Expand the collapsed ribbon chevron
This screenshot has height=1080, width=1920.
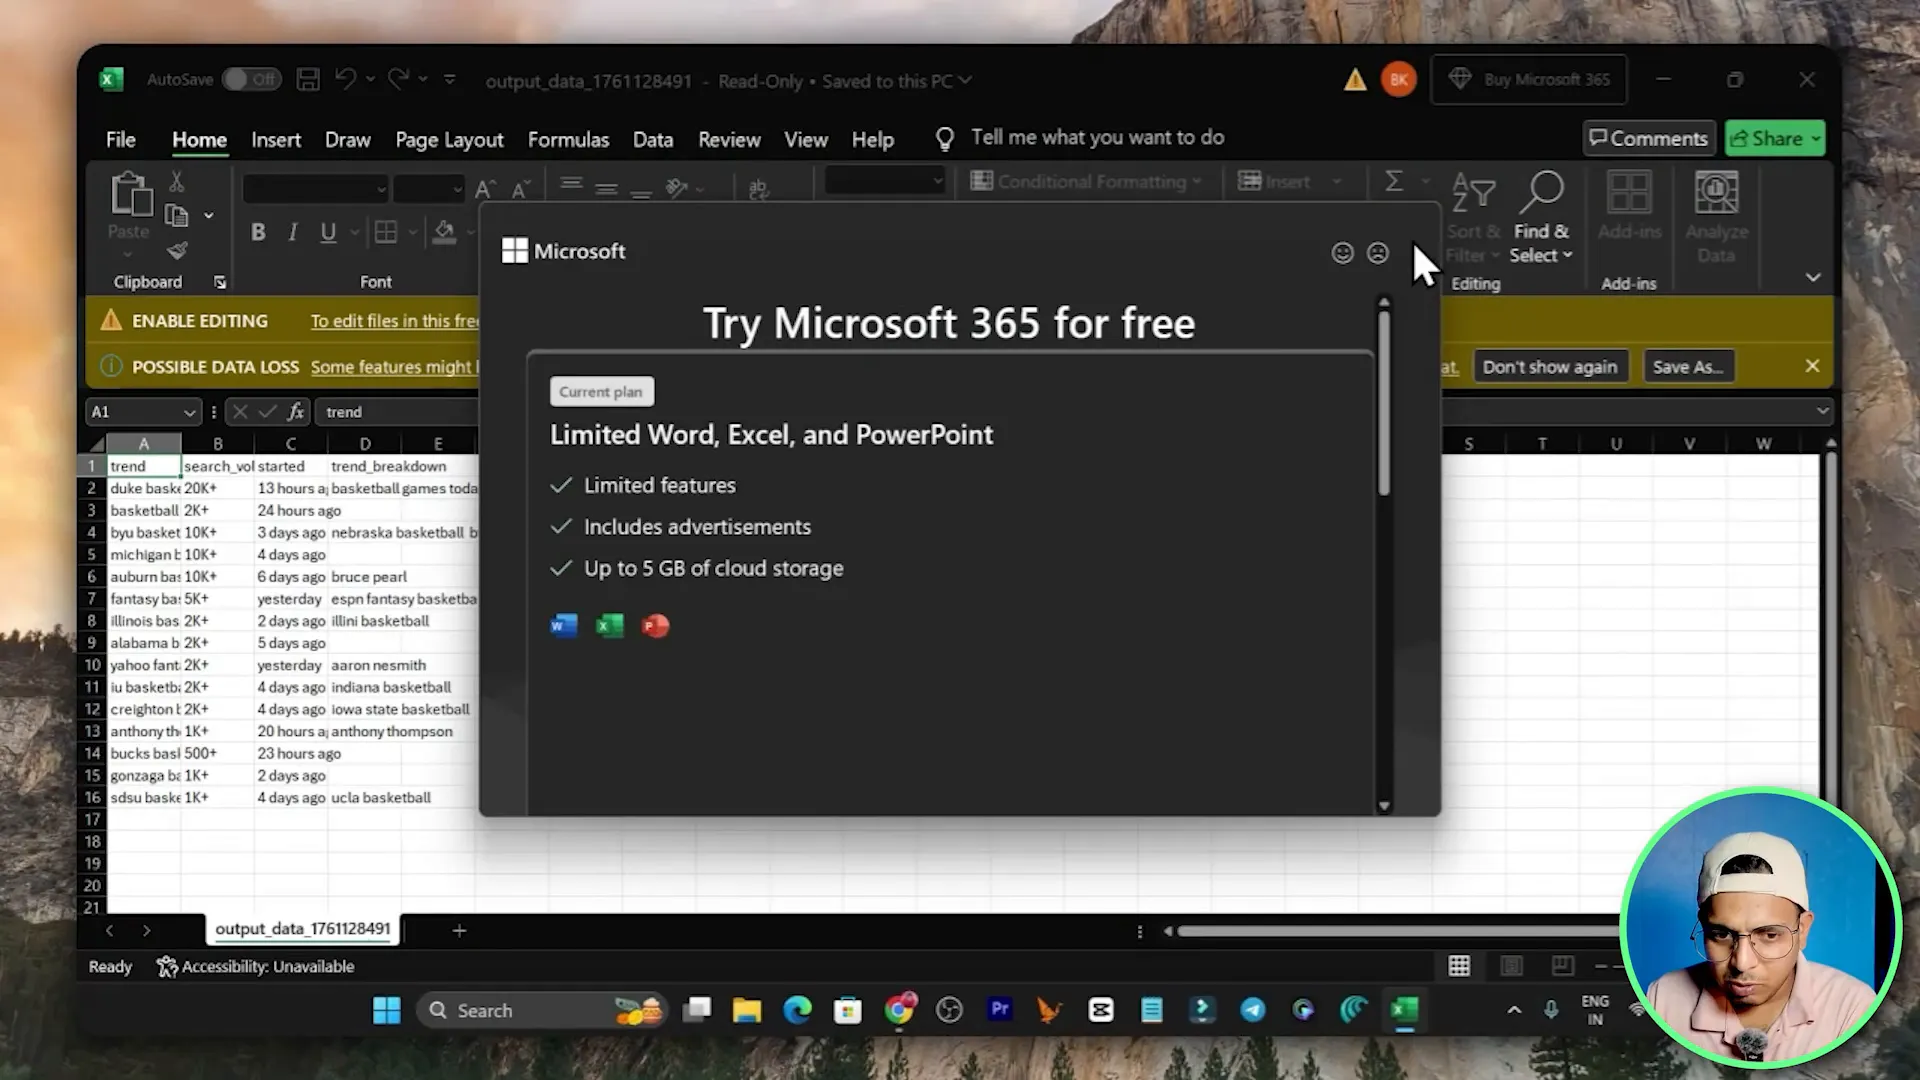tap(1812, 277)
